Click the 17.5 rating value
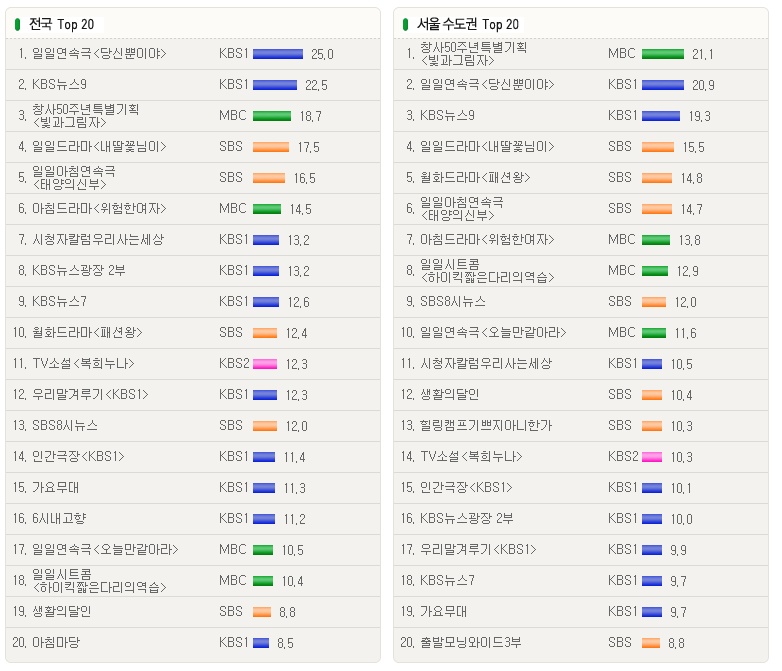The width and height of the screenshot is (782, 671). tap(308, 147)
